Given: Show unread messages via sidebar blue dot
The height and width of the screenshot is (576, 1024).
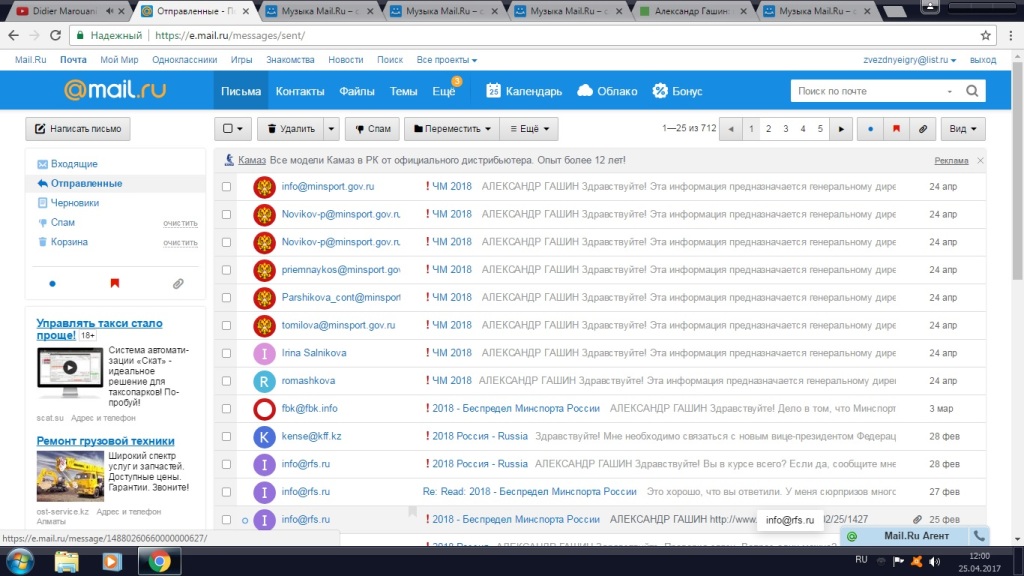Looking at the screenshot, I should tap(52, 283).
